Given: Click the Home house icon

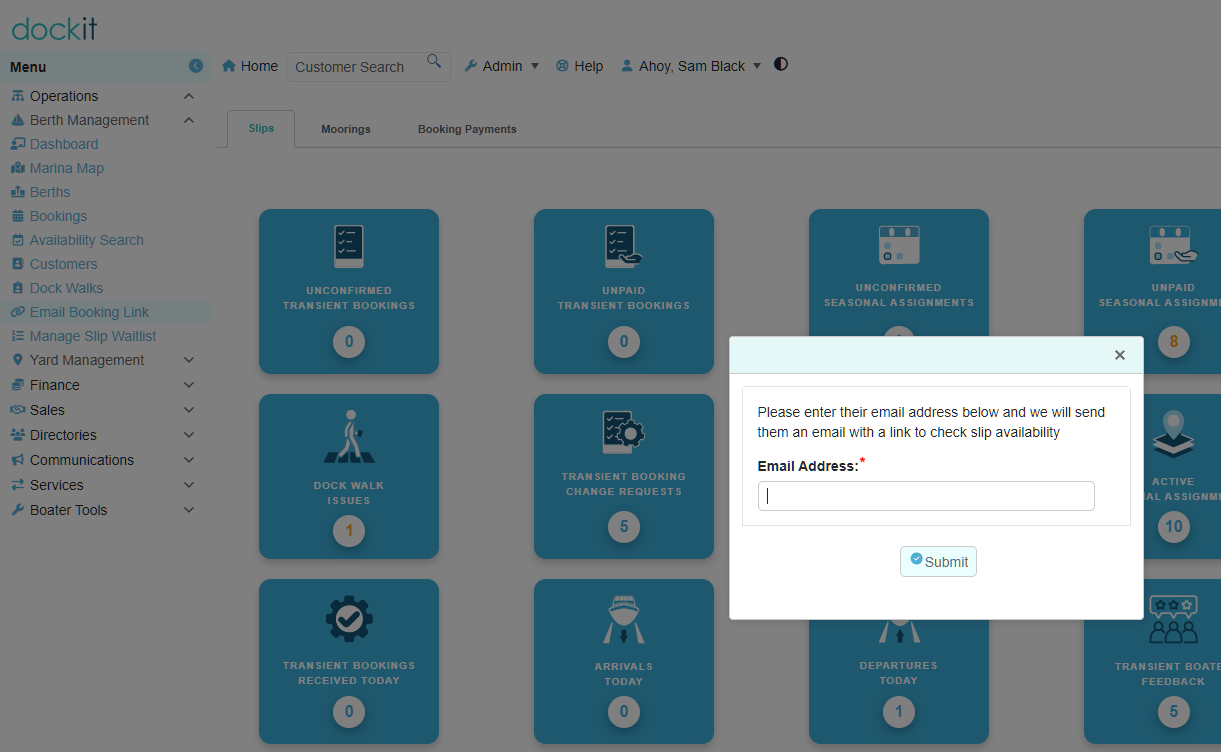Looking at the screenshot, I should (229, 66).
